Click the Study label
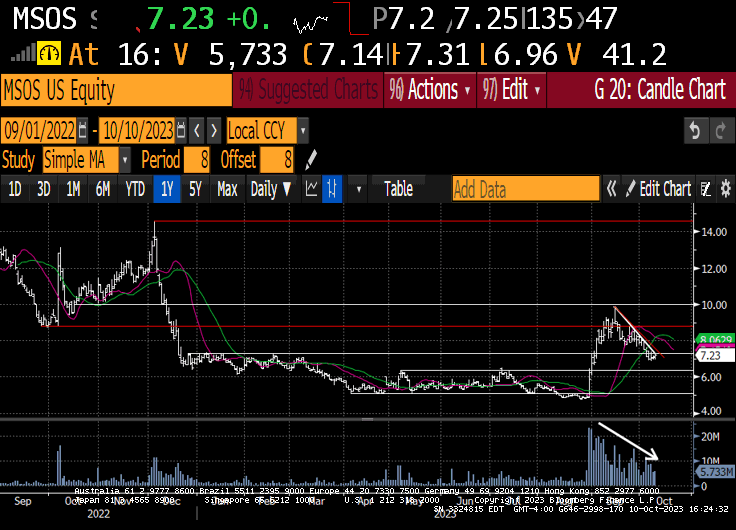Viewport: 736px width, 530px height. coord(18,160)
